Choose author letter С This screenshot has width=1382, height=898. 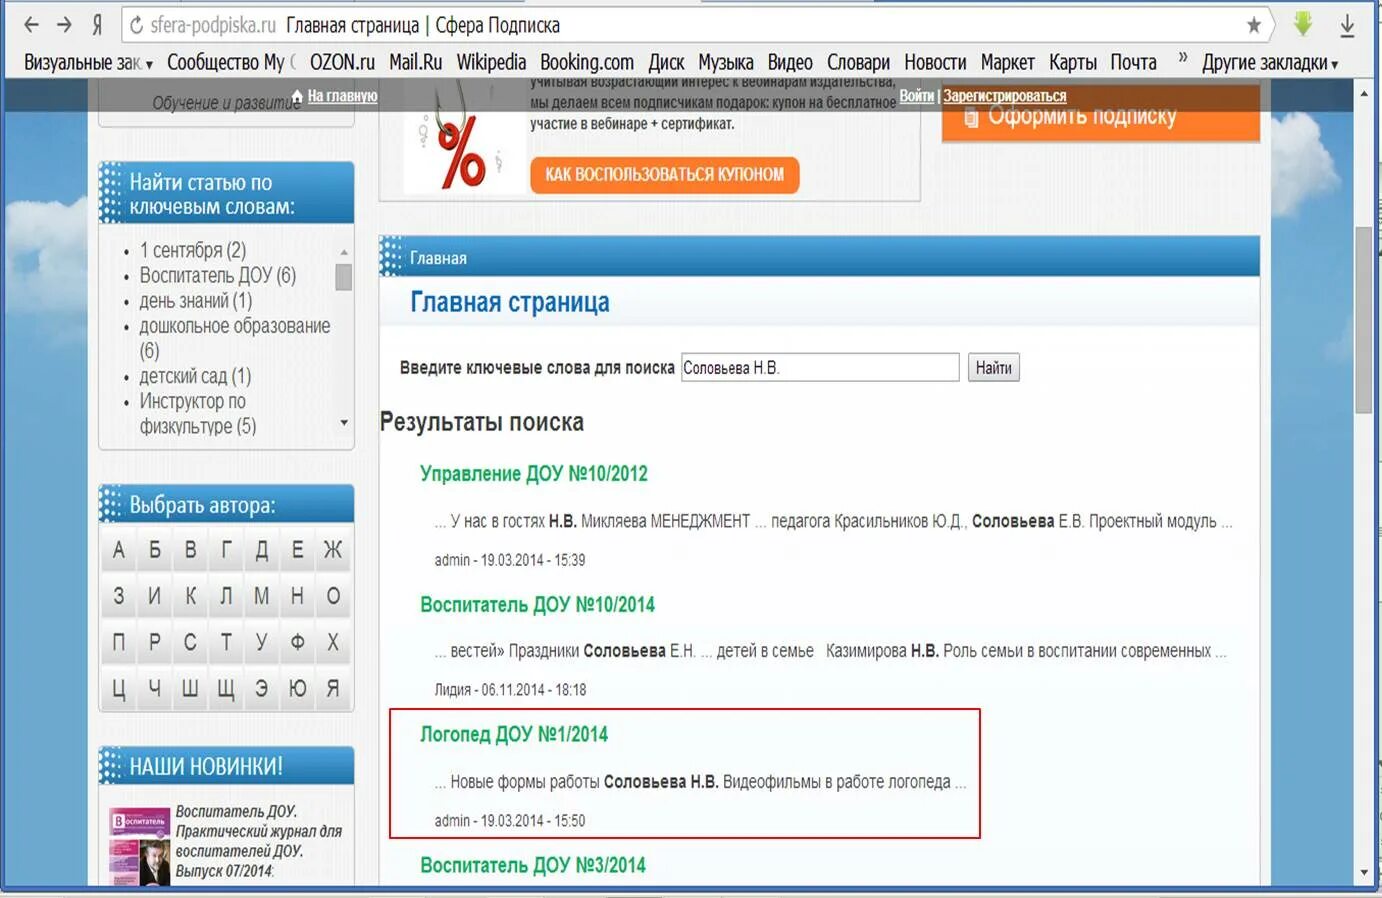190,643
